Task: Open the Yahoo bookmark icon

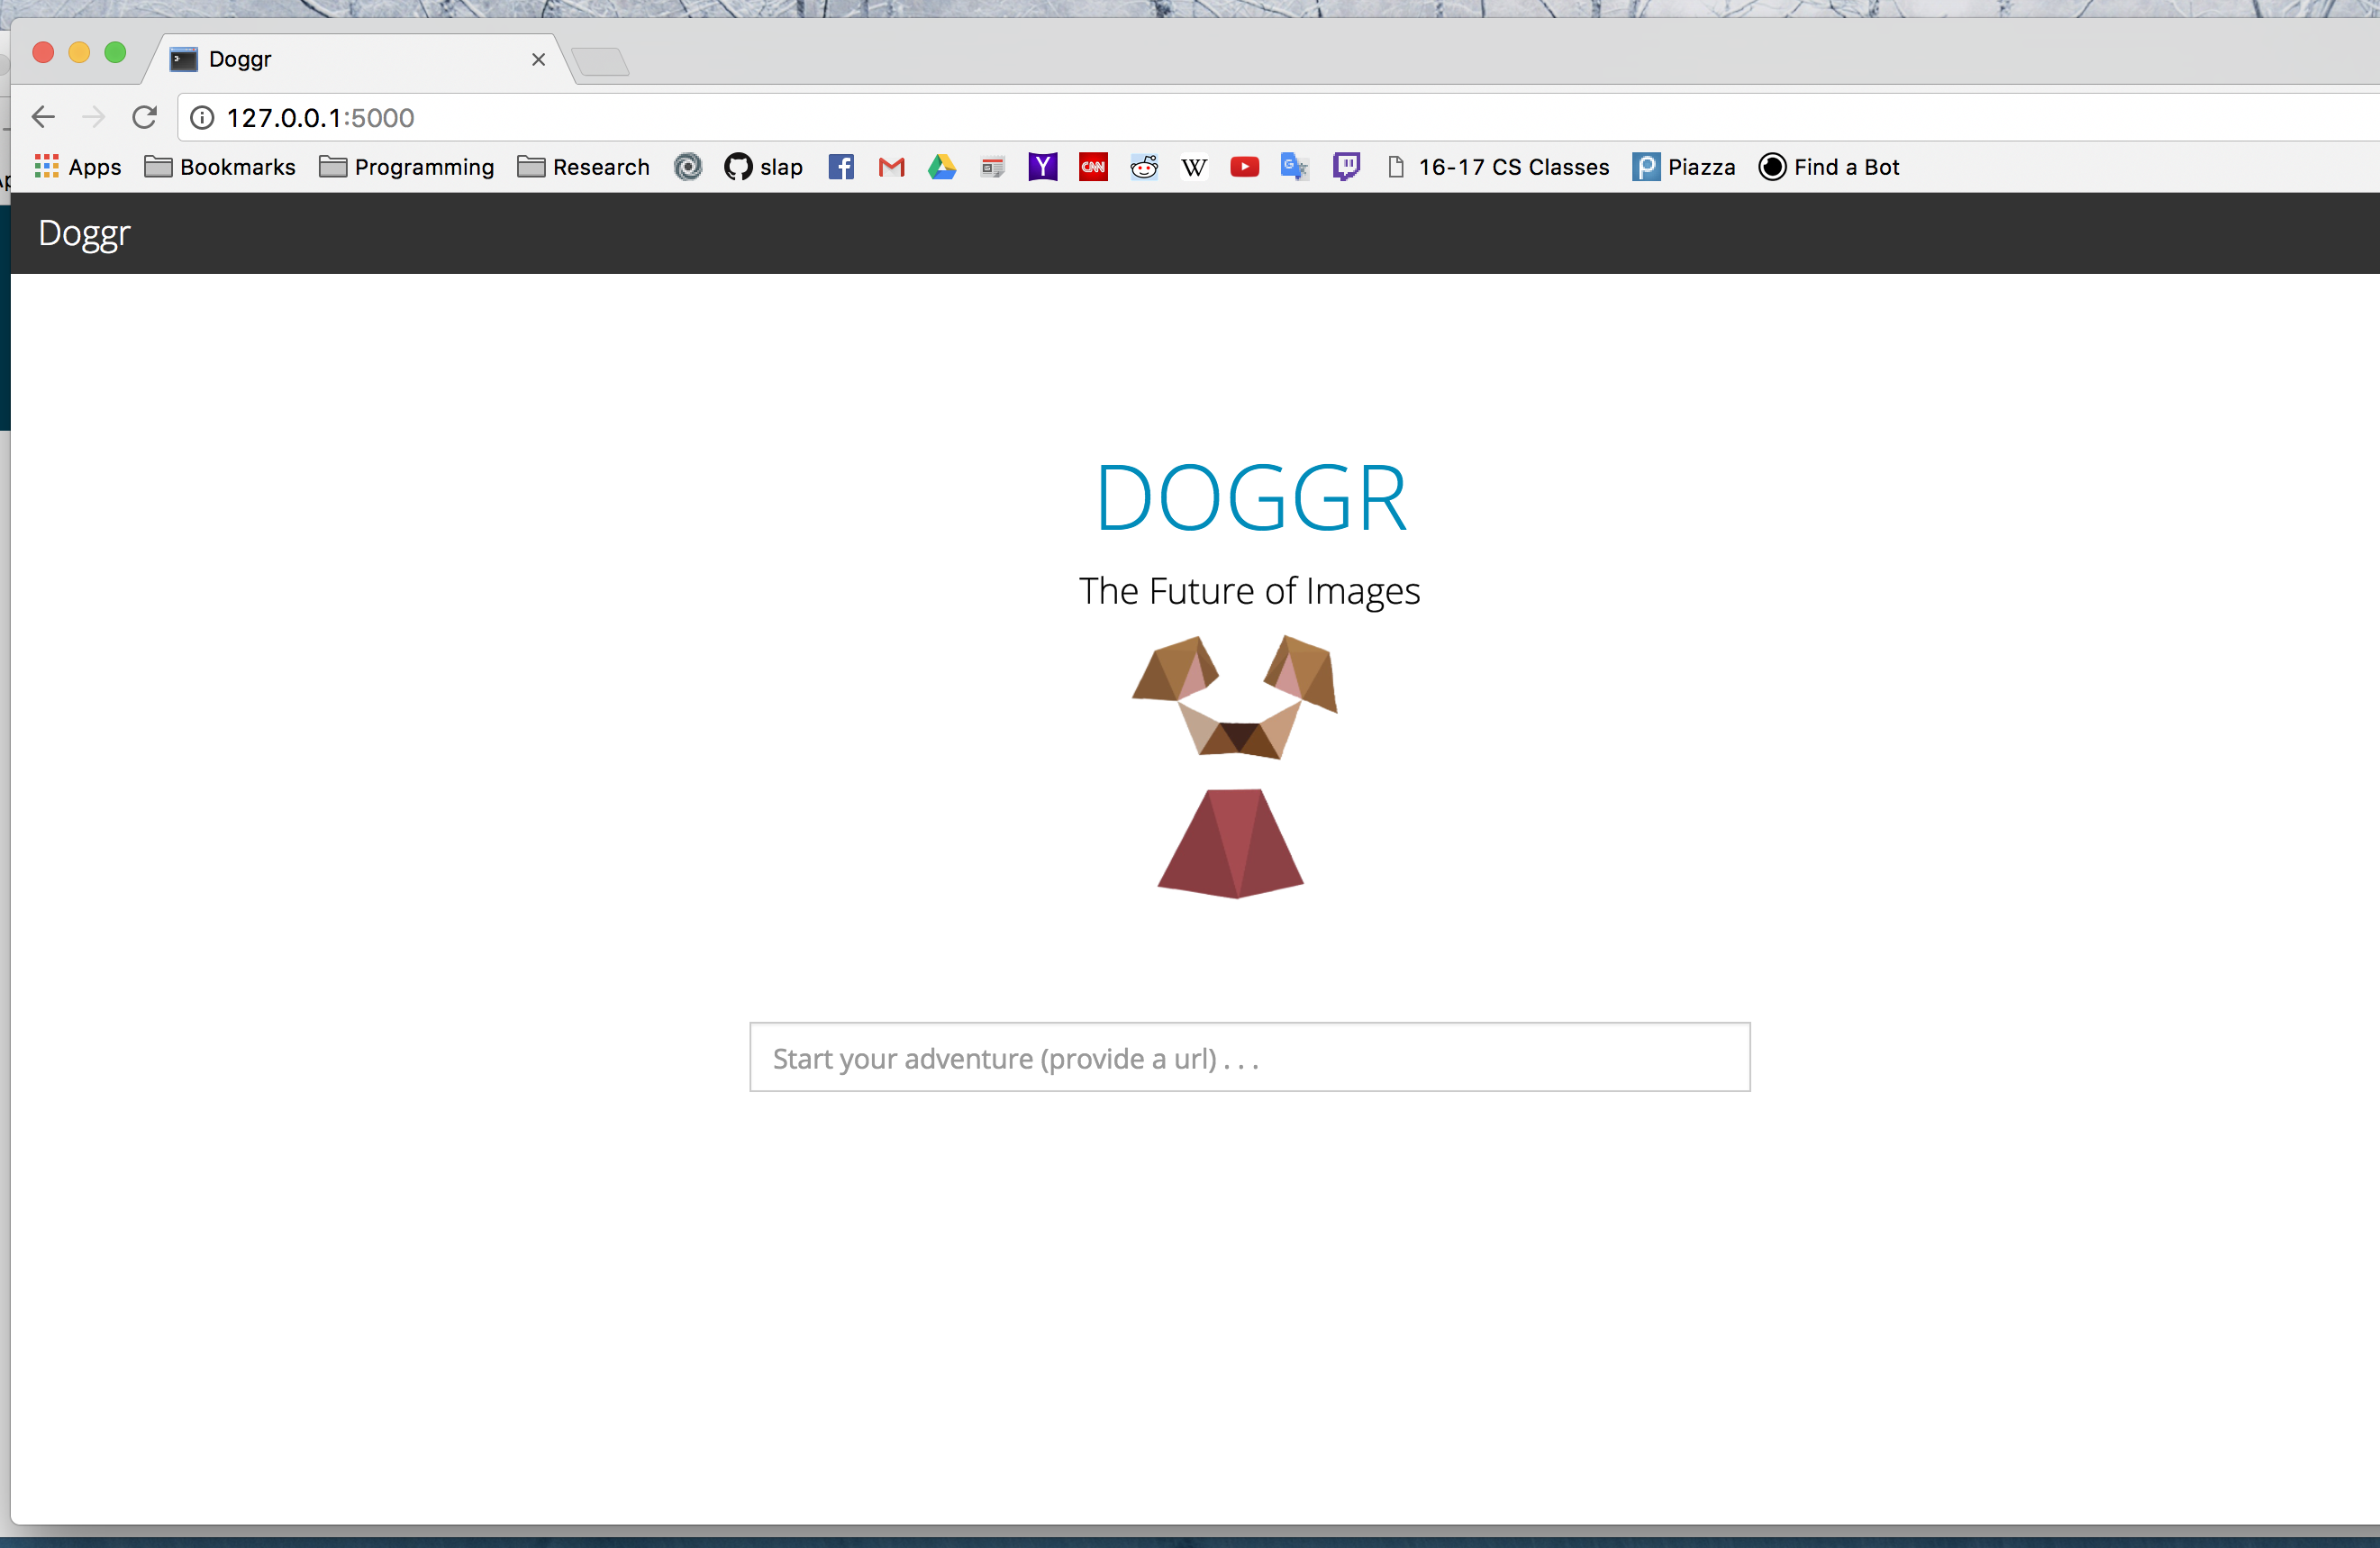Action: [1042, 167]
